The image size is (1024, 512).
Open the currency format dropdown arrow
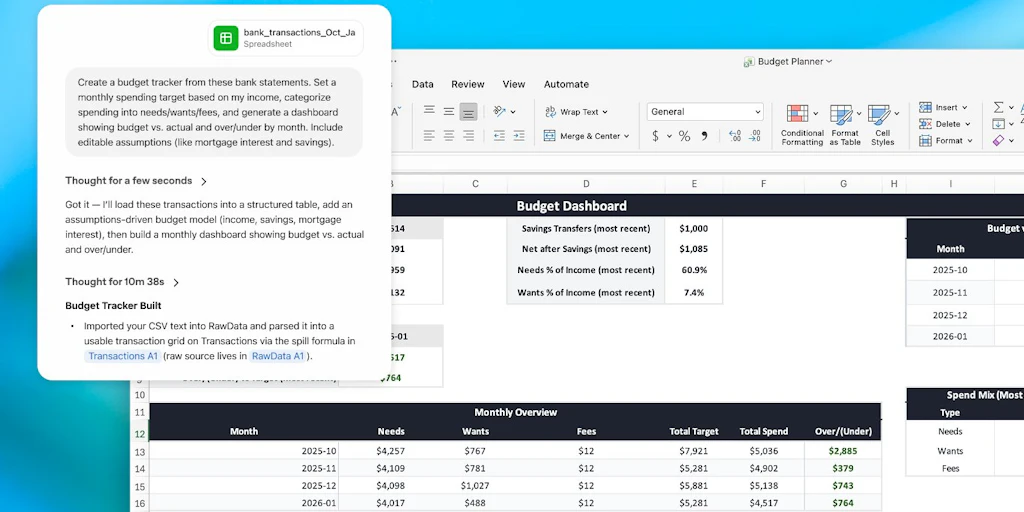coord(669,136)
